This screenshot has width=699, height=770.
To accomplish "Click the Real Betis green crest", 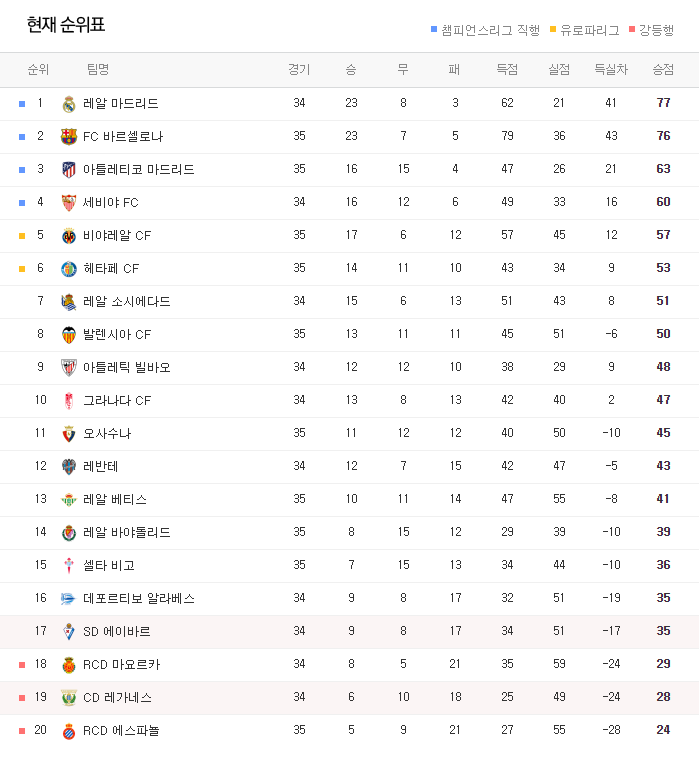I will 69,500.
